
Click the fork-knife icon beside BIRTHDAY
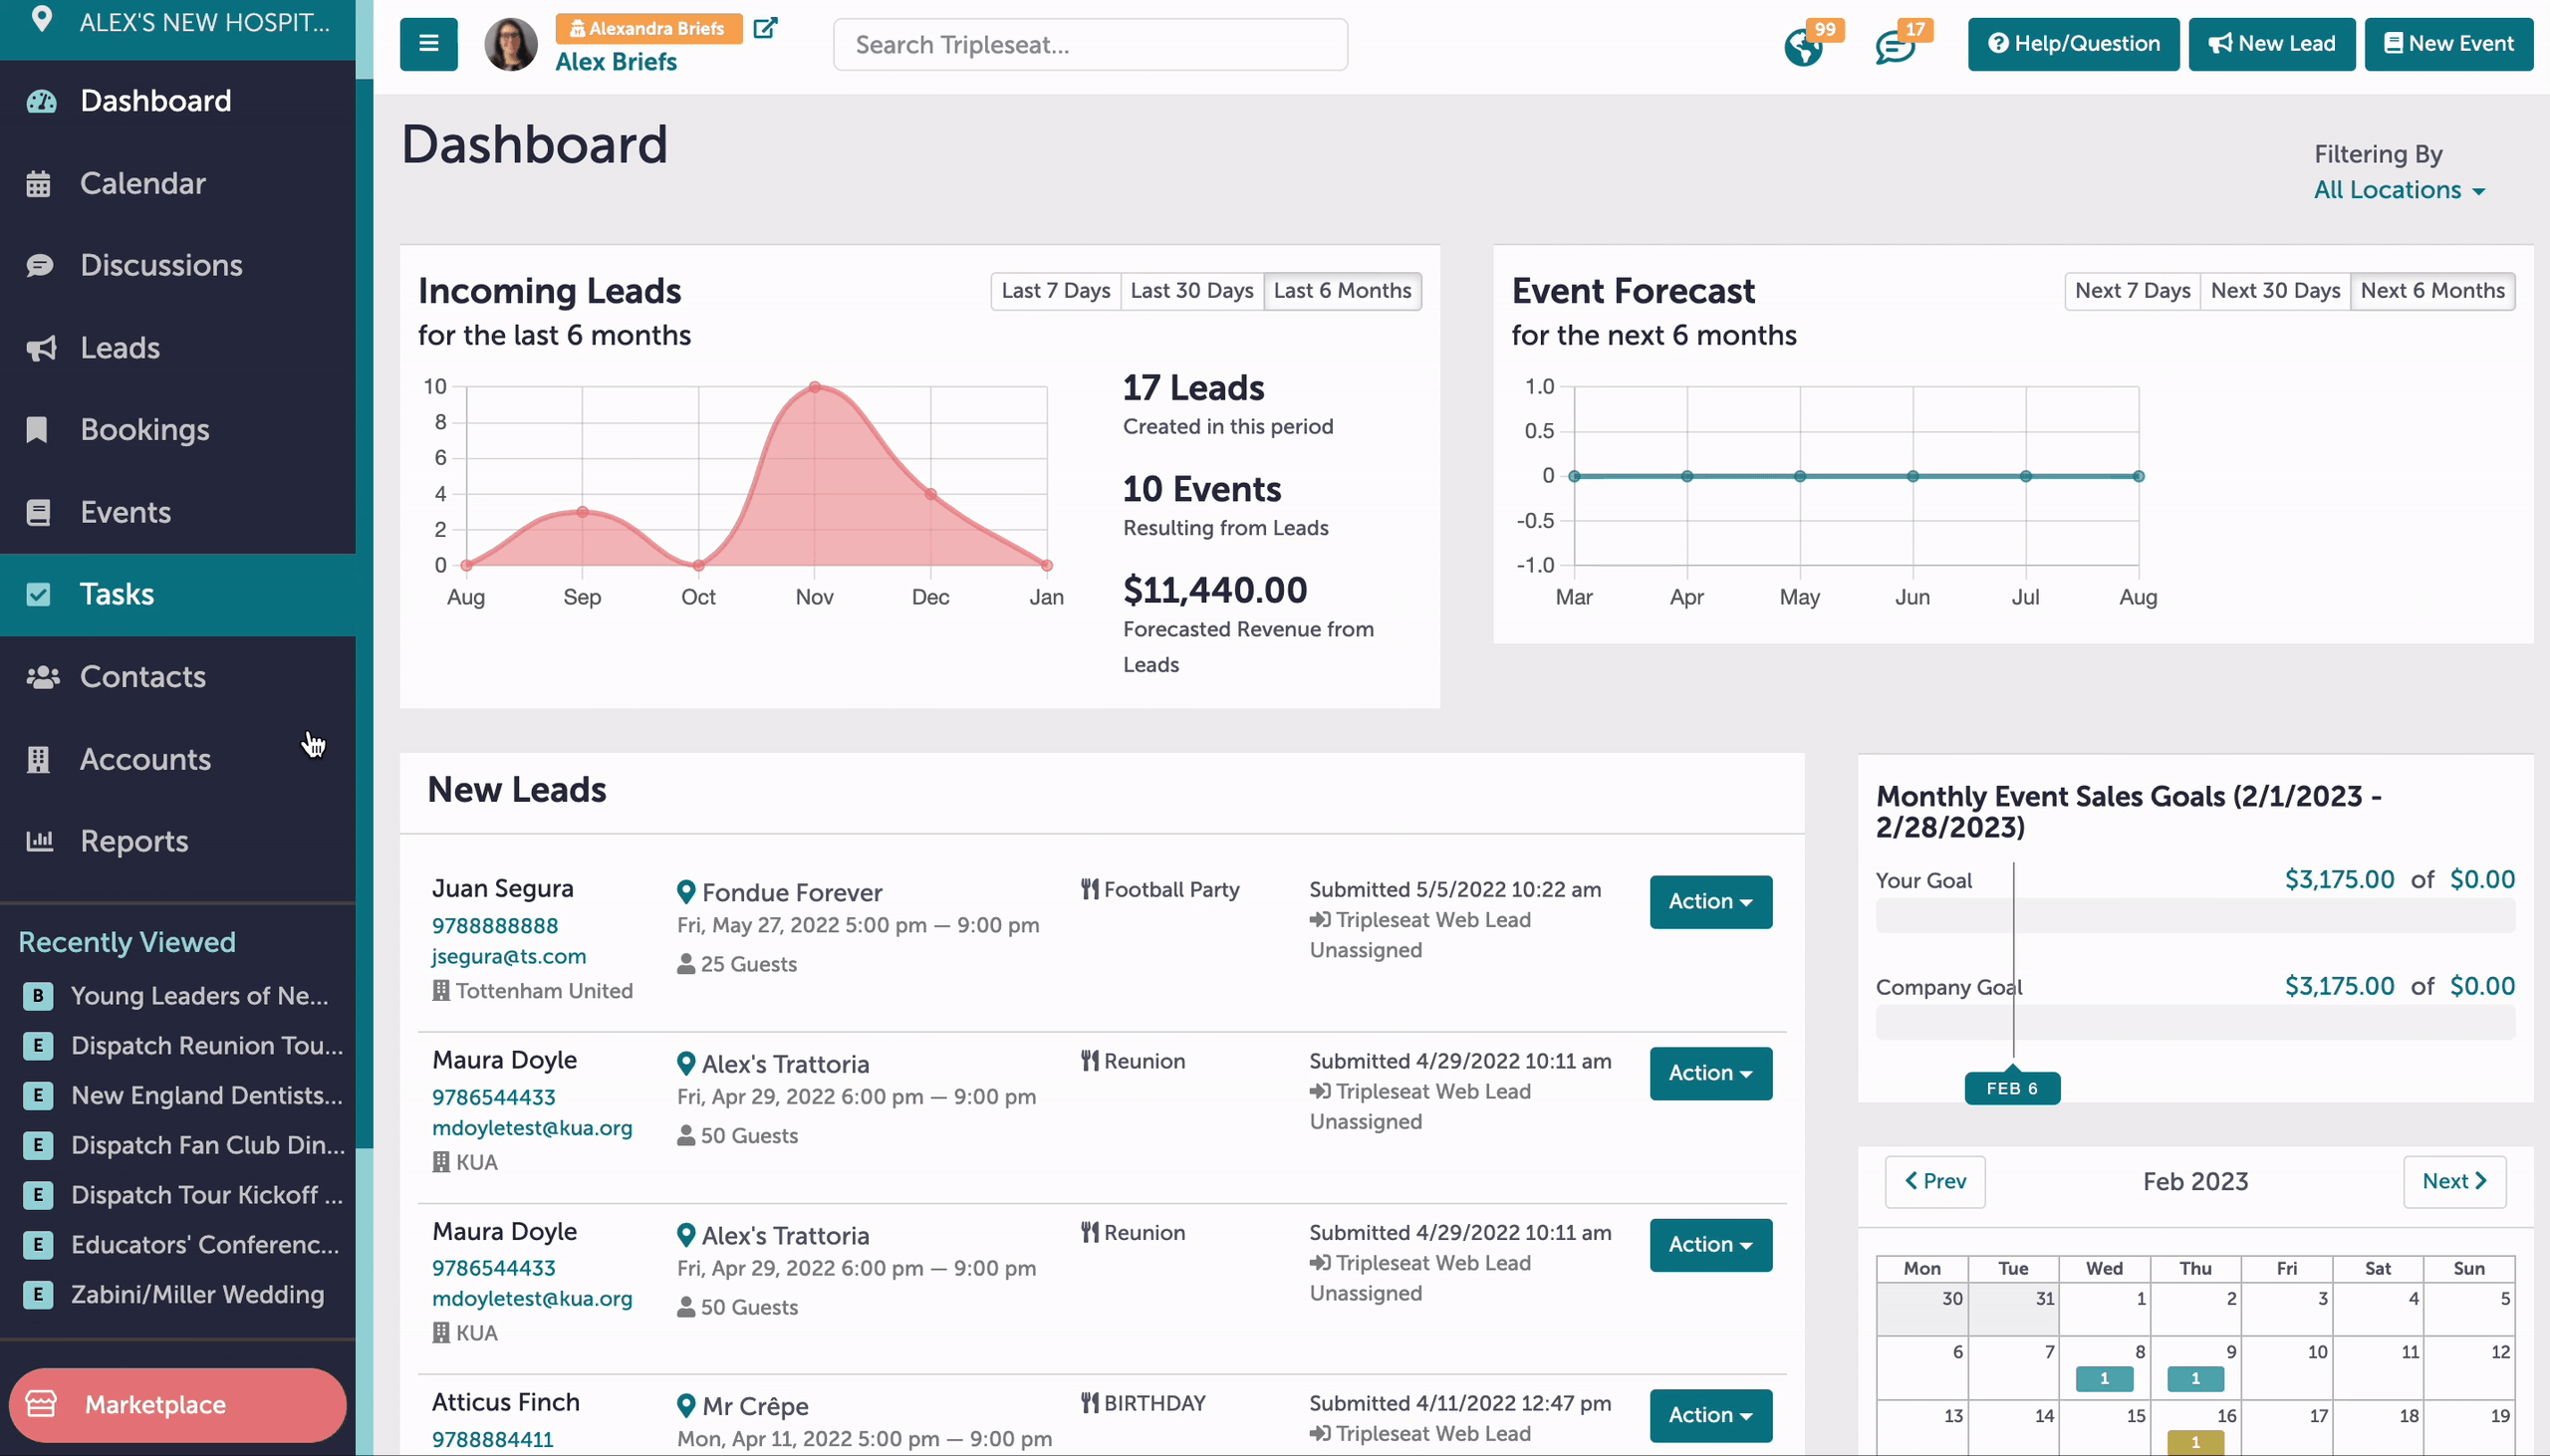coord(1090,1403)
